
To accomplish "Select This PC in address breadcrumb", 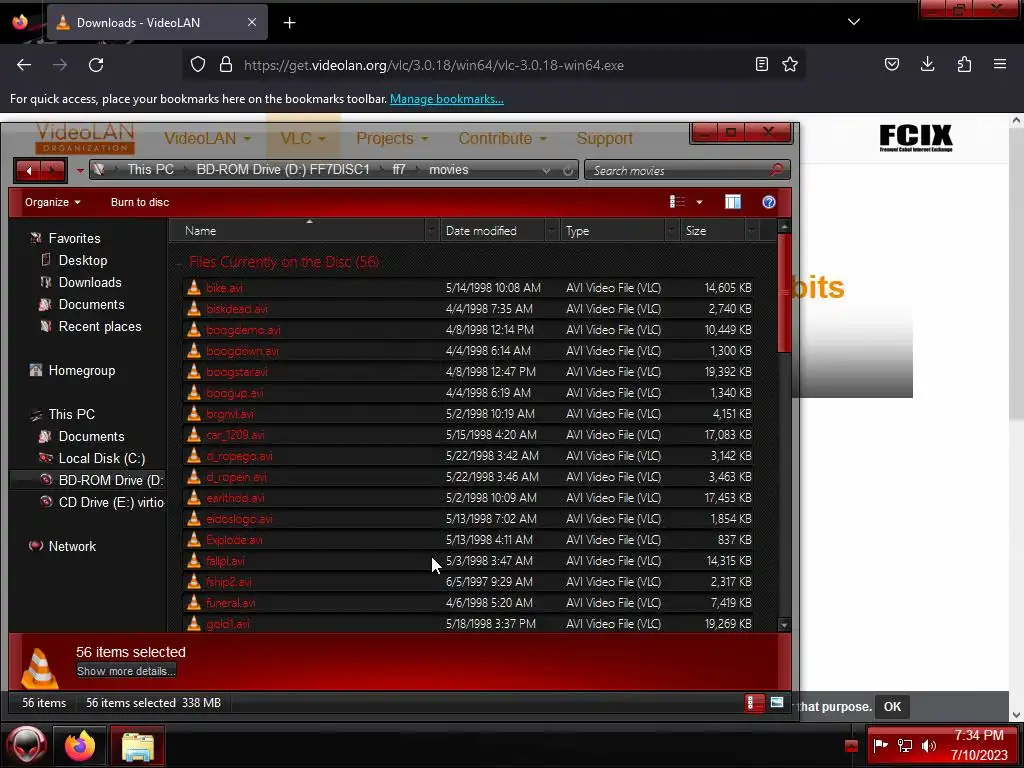I will (151, 170).
